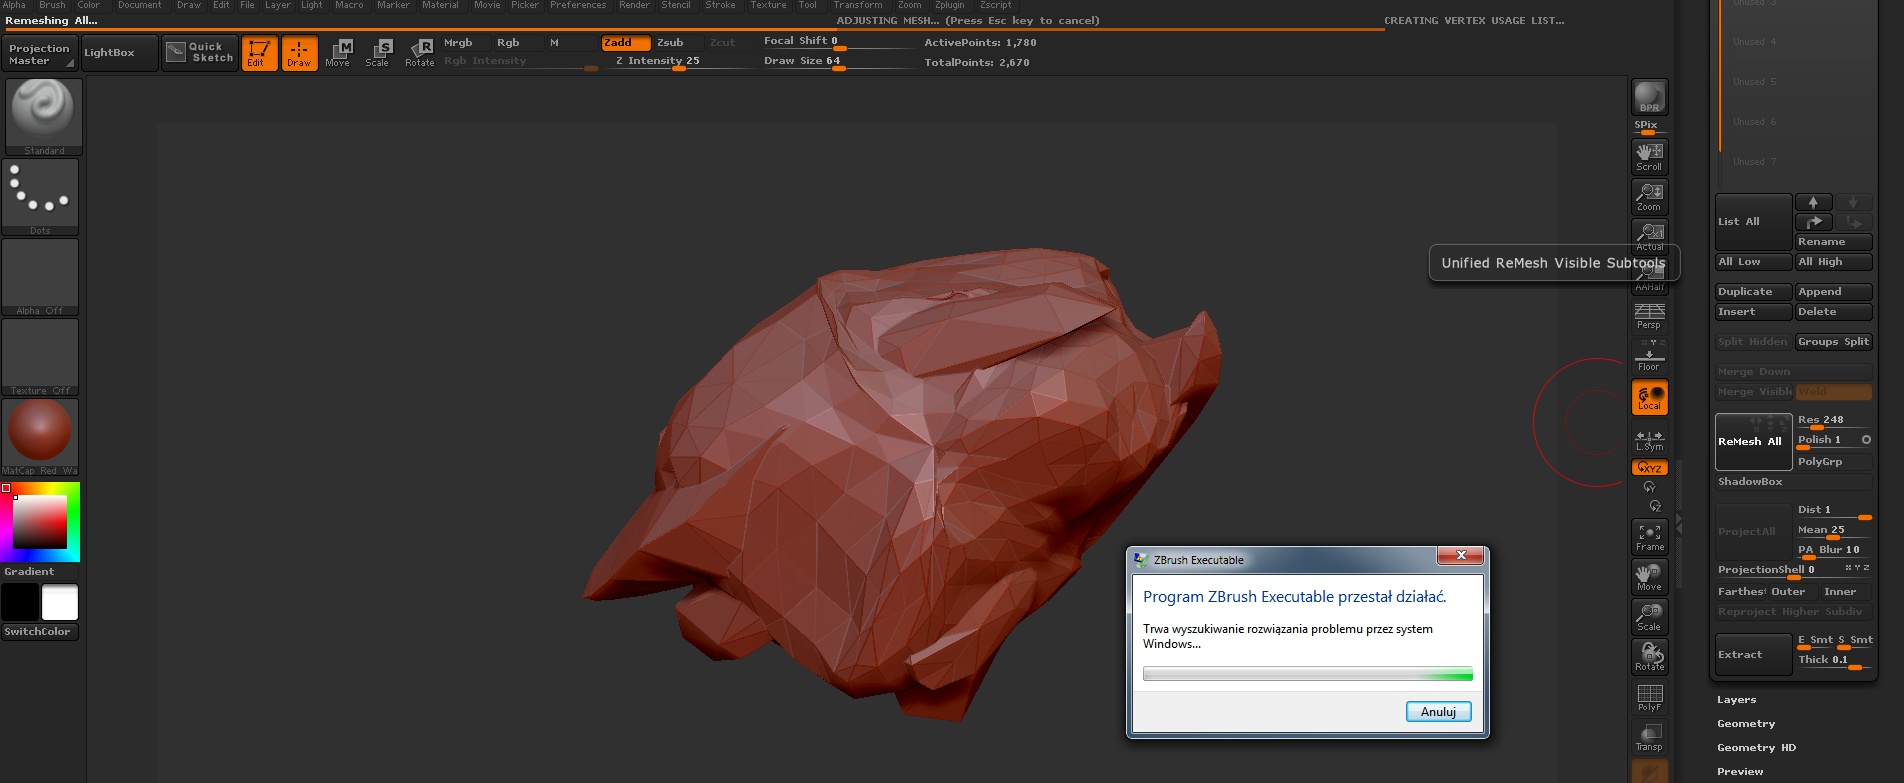Expand the Layers palette section

pyautogui.click(x=1736, y=700)
